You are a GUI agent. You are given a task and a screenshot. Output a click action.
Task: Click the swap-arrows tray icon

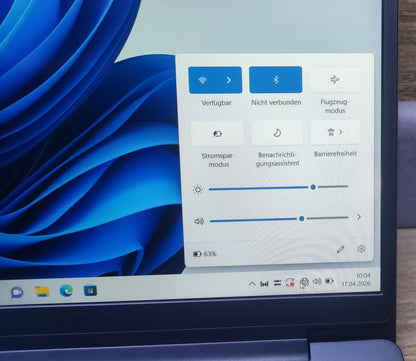[277, 283]
